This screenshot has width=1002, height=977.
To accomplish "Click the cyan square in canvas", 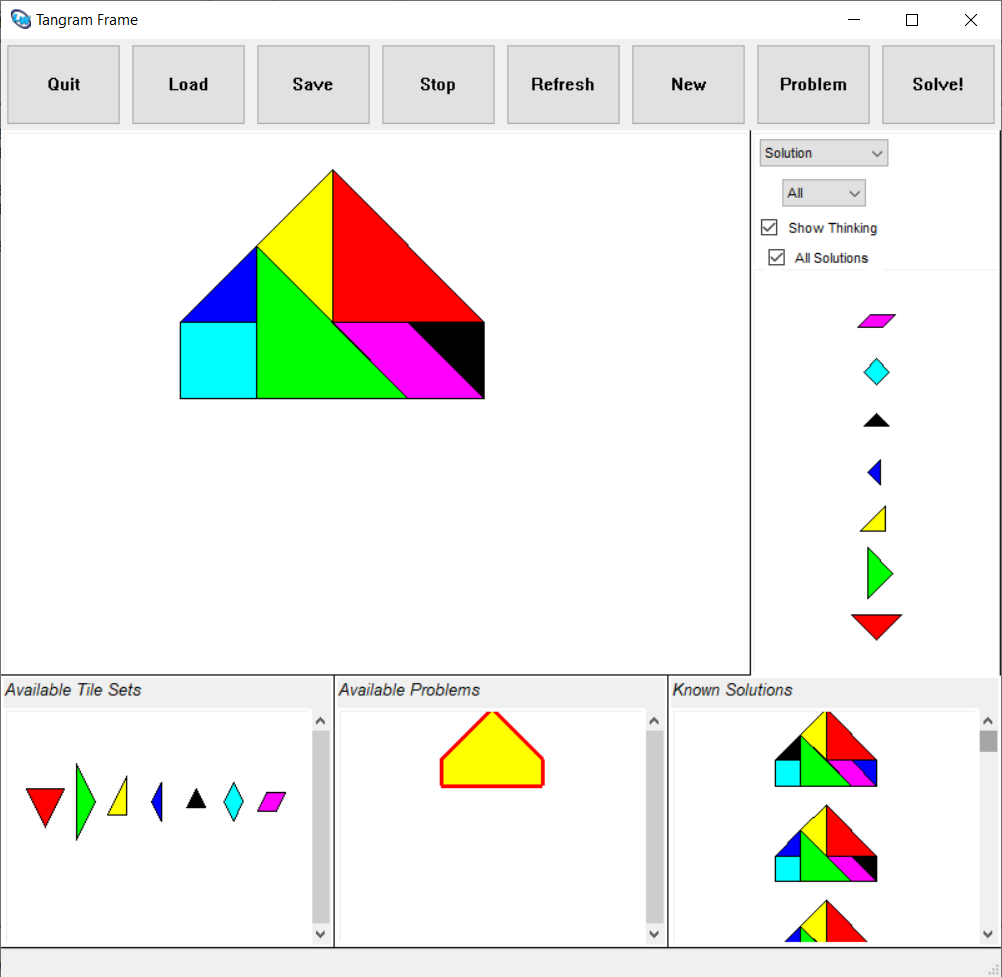I will (x=219, y=360).
